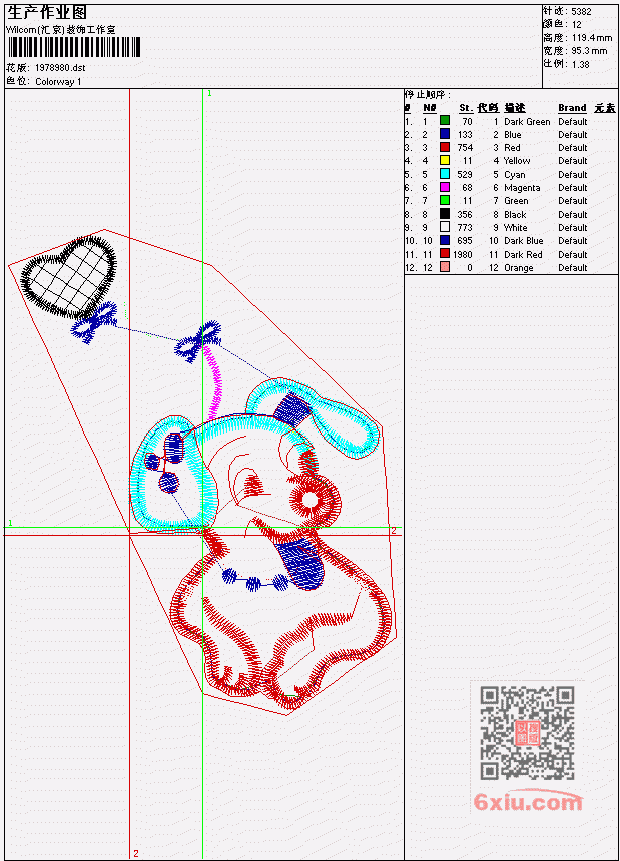Click the '生产作业图' worksheet title
This screenshot has width=620, height=861.
click(47, 12)
